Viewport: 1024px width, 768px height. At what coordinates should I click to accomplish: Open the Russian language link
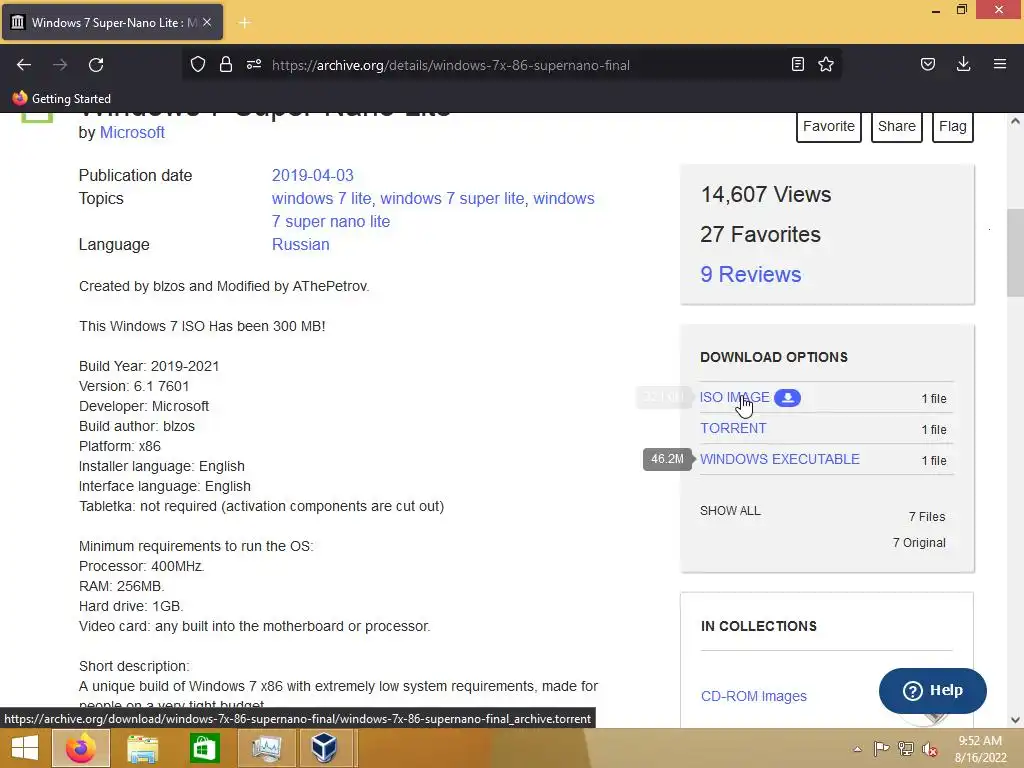pos(300,244)
